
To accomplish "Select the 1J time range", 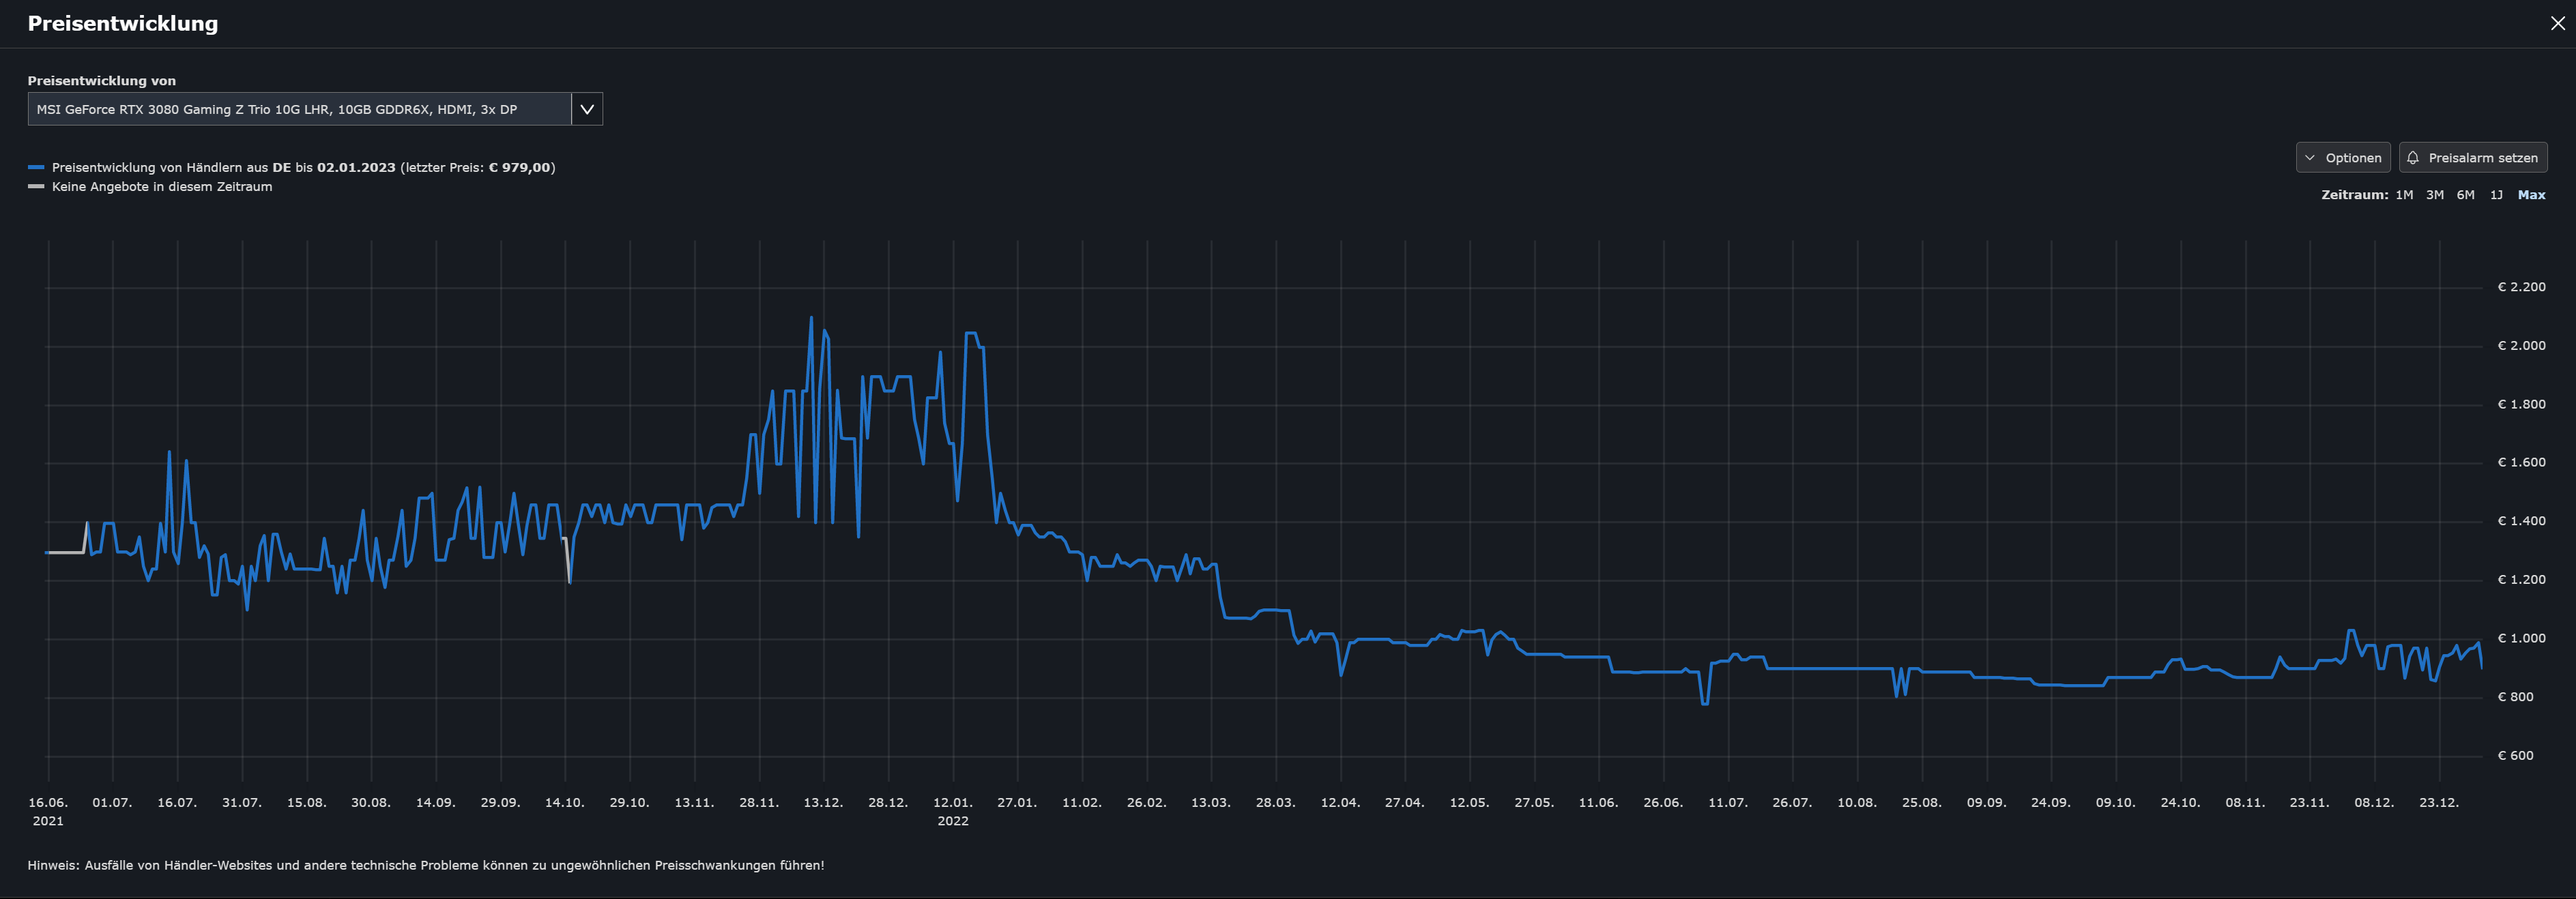I will [2496, 195].
